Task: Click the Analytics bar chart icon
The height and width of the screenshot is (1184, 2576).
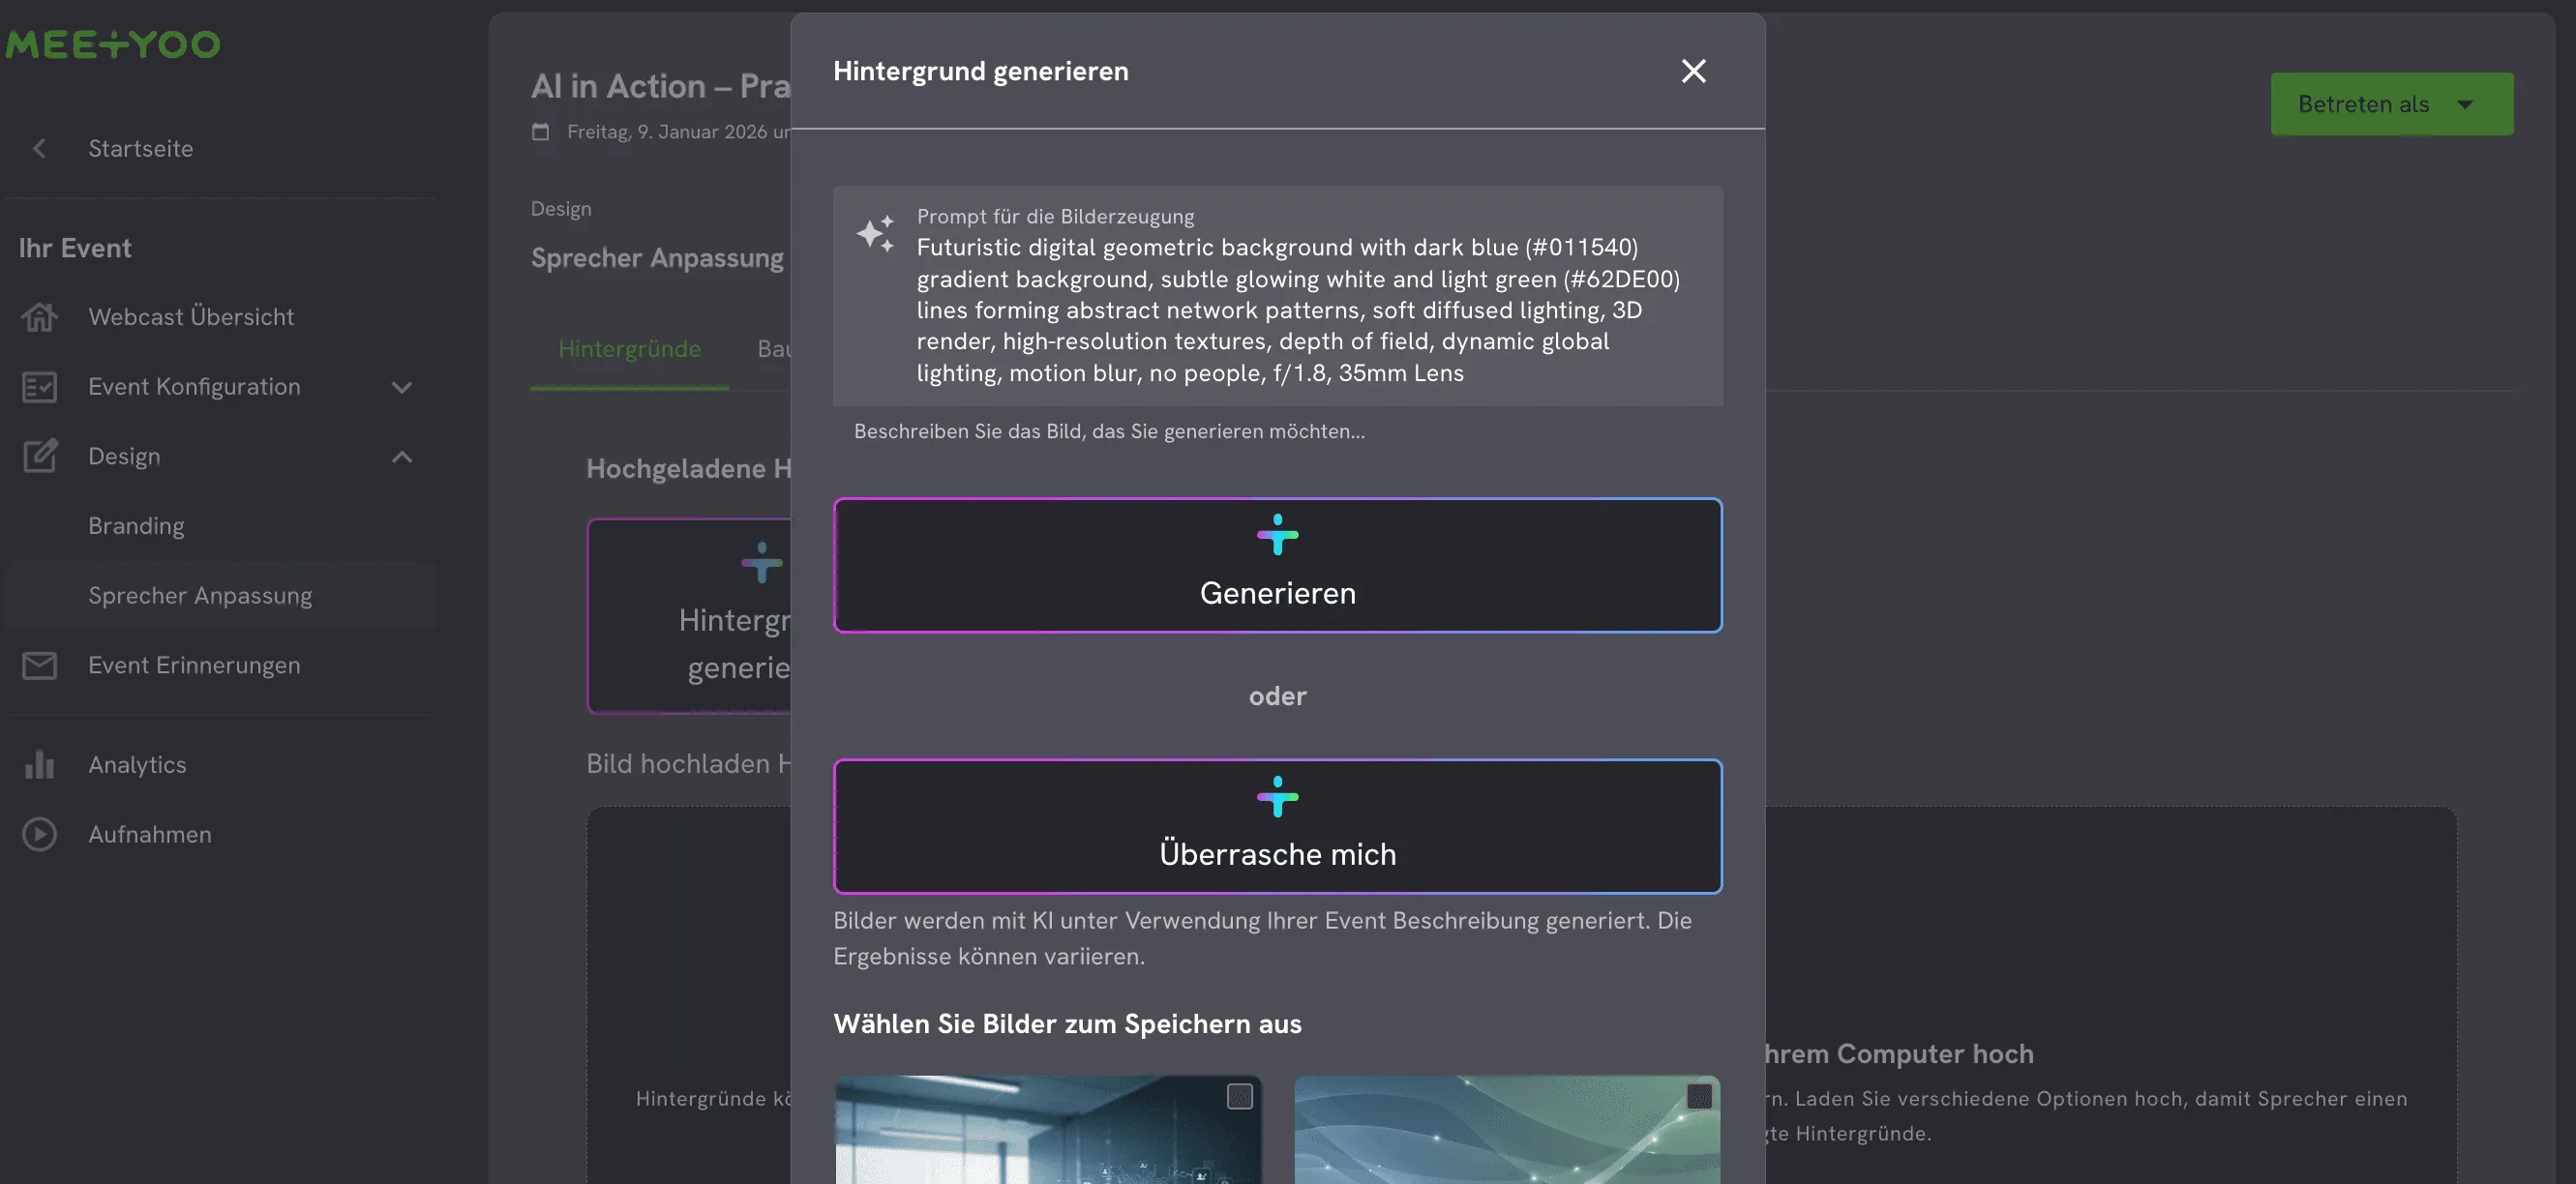Action: click(x=40, y=764)
